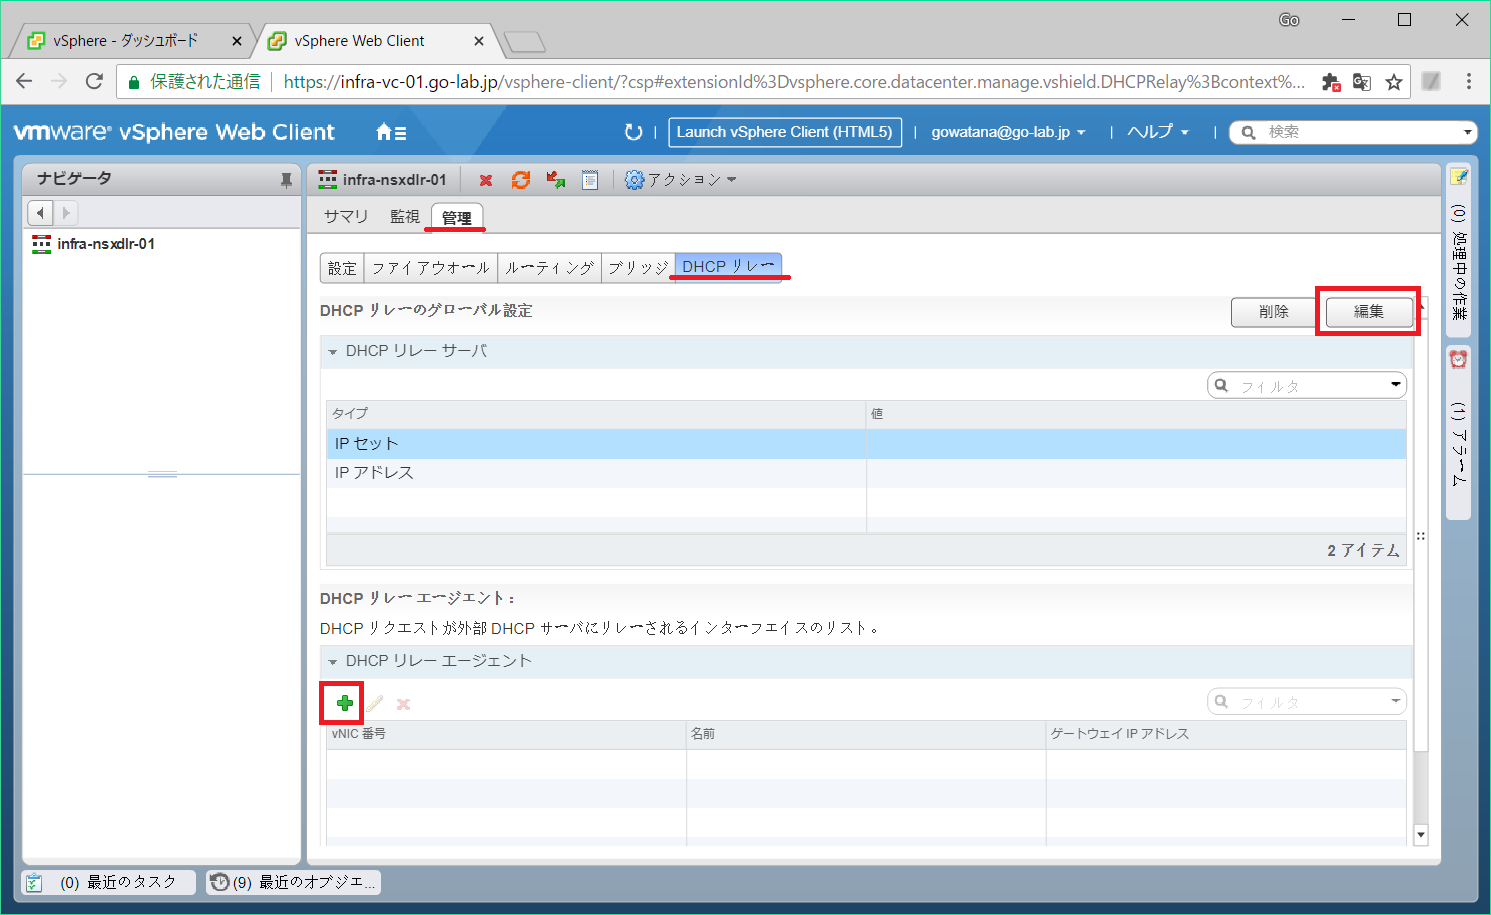Viewport: 1491px width, 915px height.
Task: Bookmark page with star icon
Action: coord(1394,82)
